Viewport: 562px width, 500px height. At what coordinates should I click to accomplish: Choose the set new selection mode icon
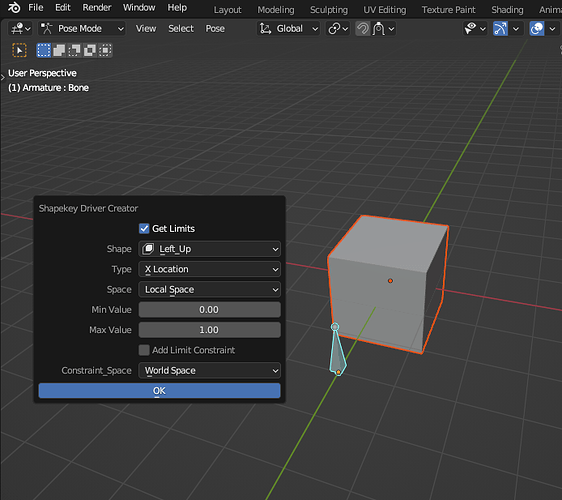44,51
